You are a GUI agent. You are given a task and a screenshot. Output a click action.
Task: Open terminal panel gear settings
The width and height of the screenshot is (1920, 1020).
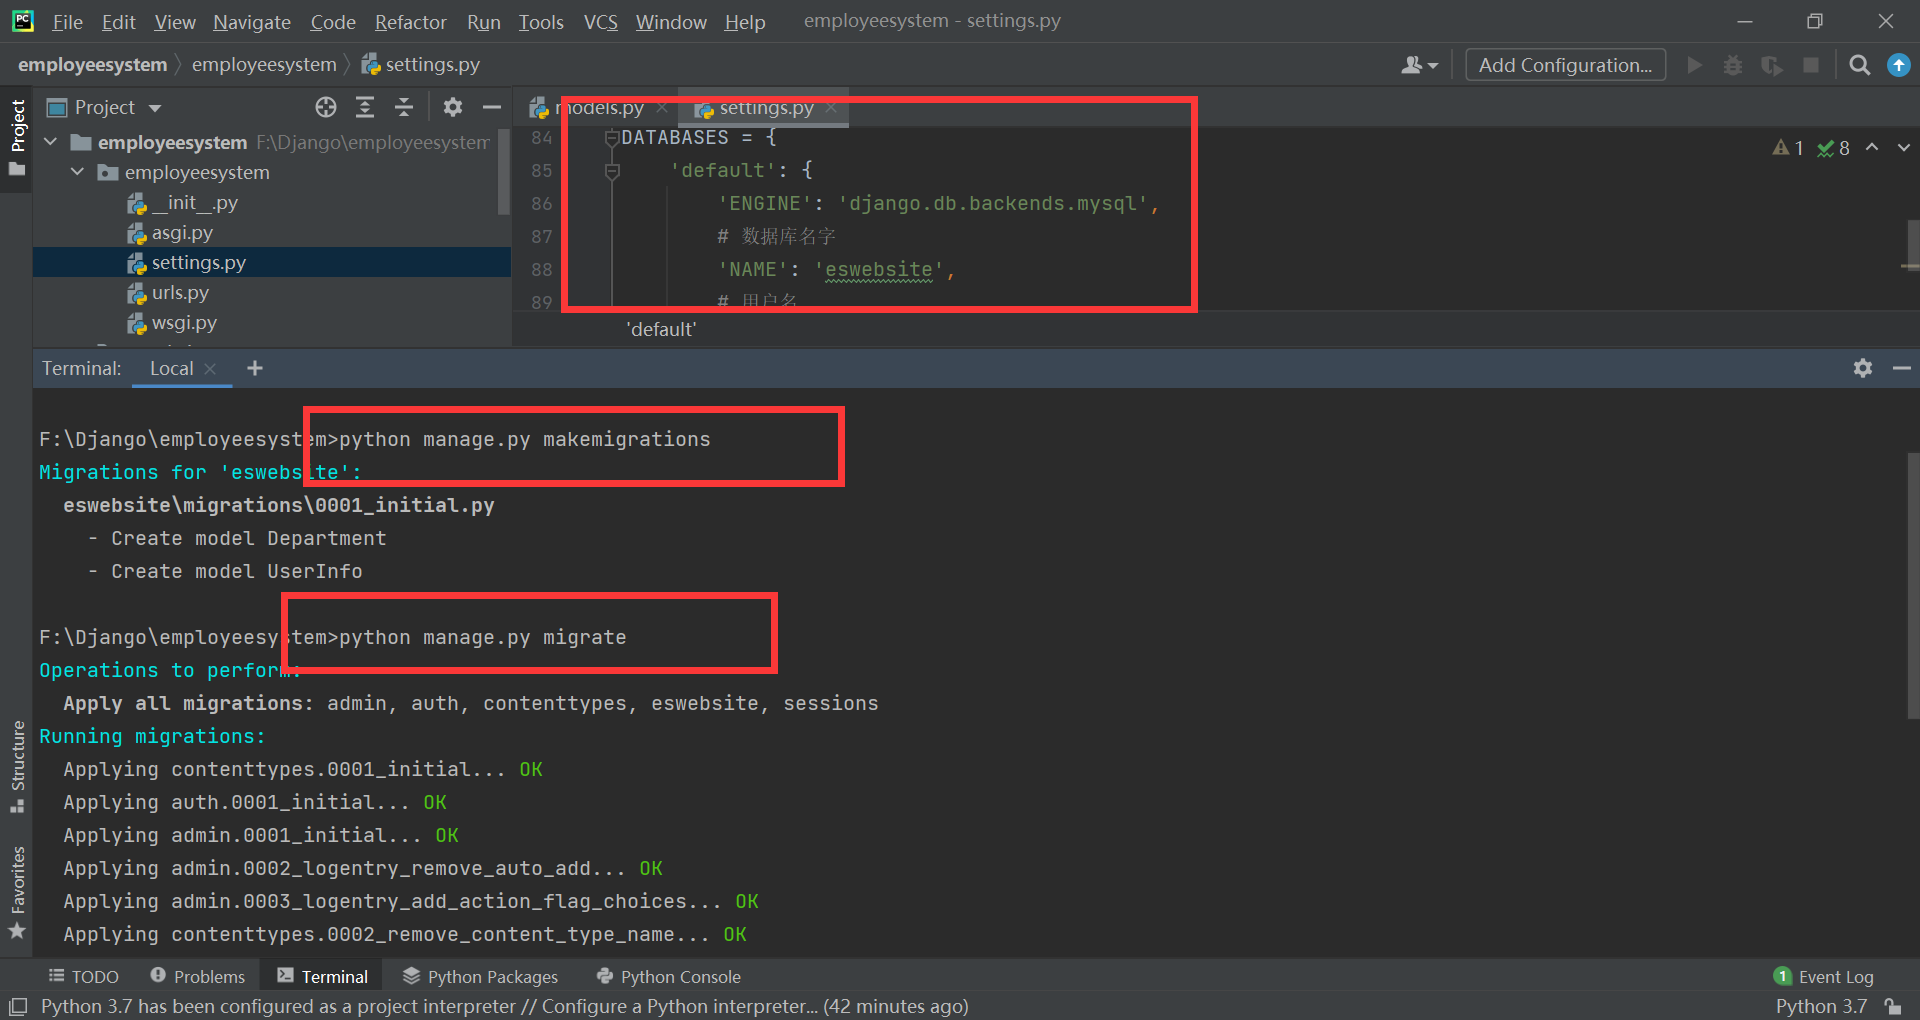point(1862,368)
